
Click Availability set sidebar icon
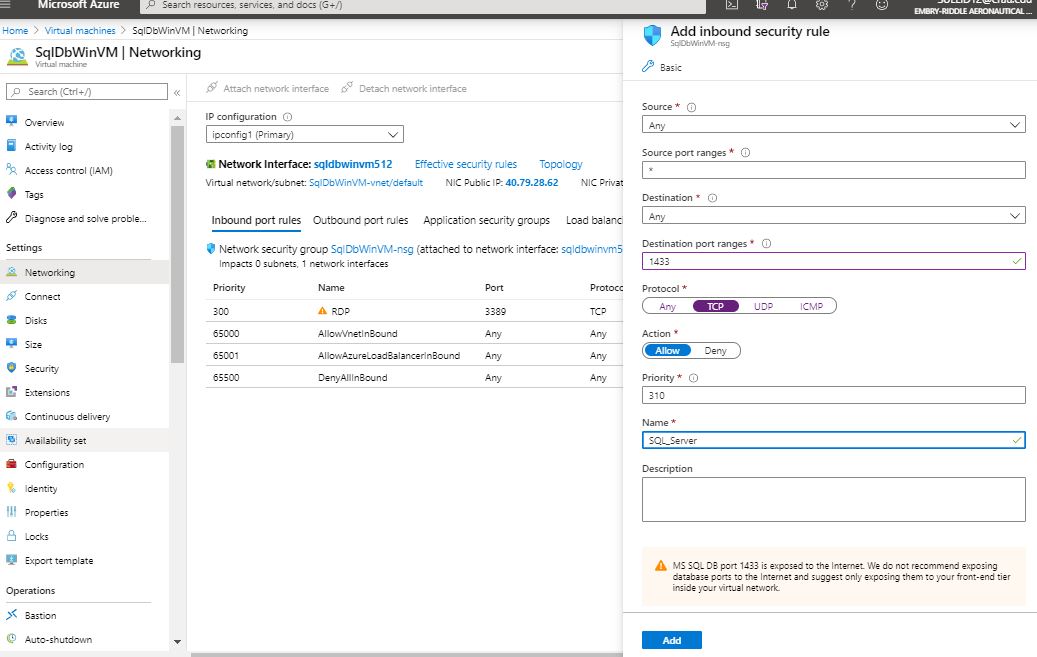point(11,440)
